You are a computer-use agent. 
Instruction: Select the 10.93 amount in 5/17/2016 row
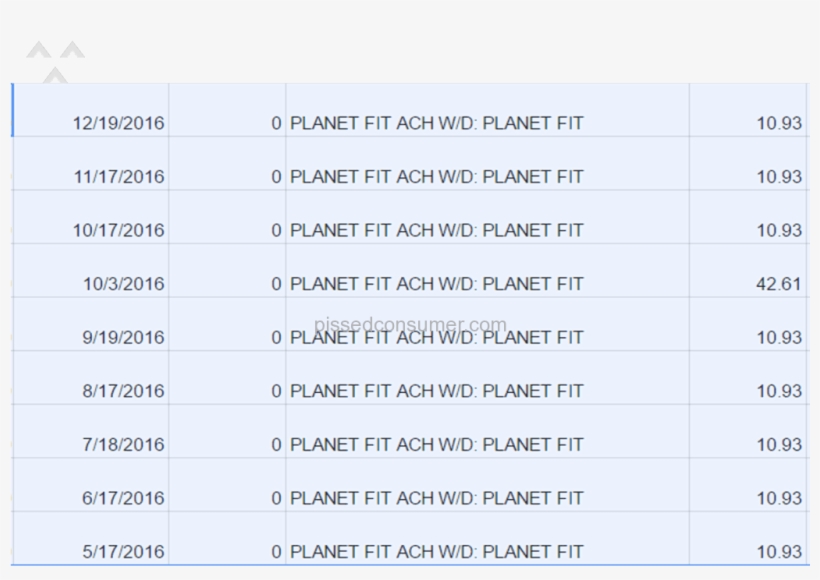(x=778, y=552)
